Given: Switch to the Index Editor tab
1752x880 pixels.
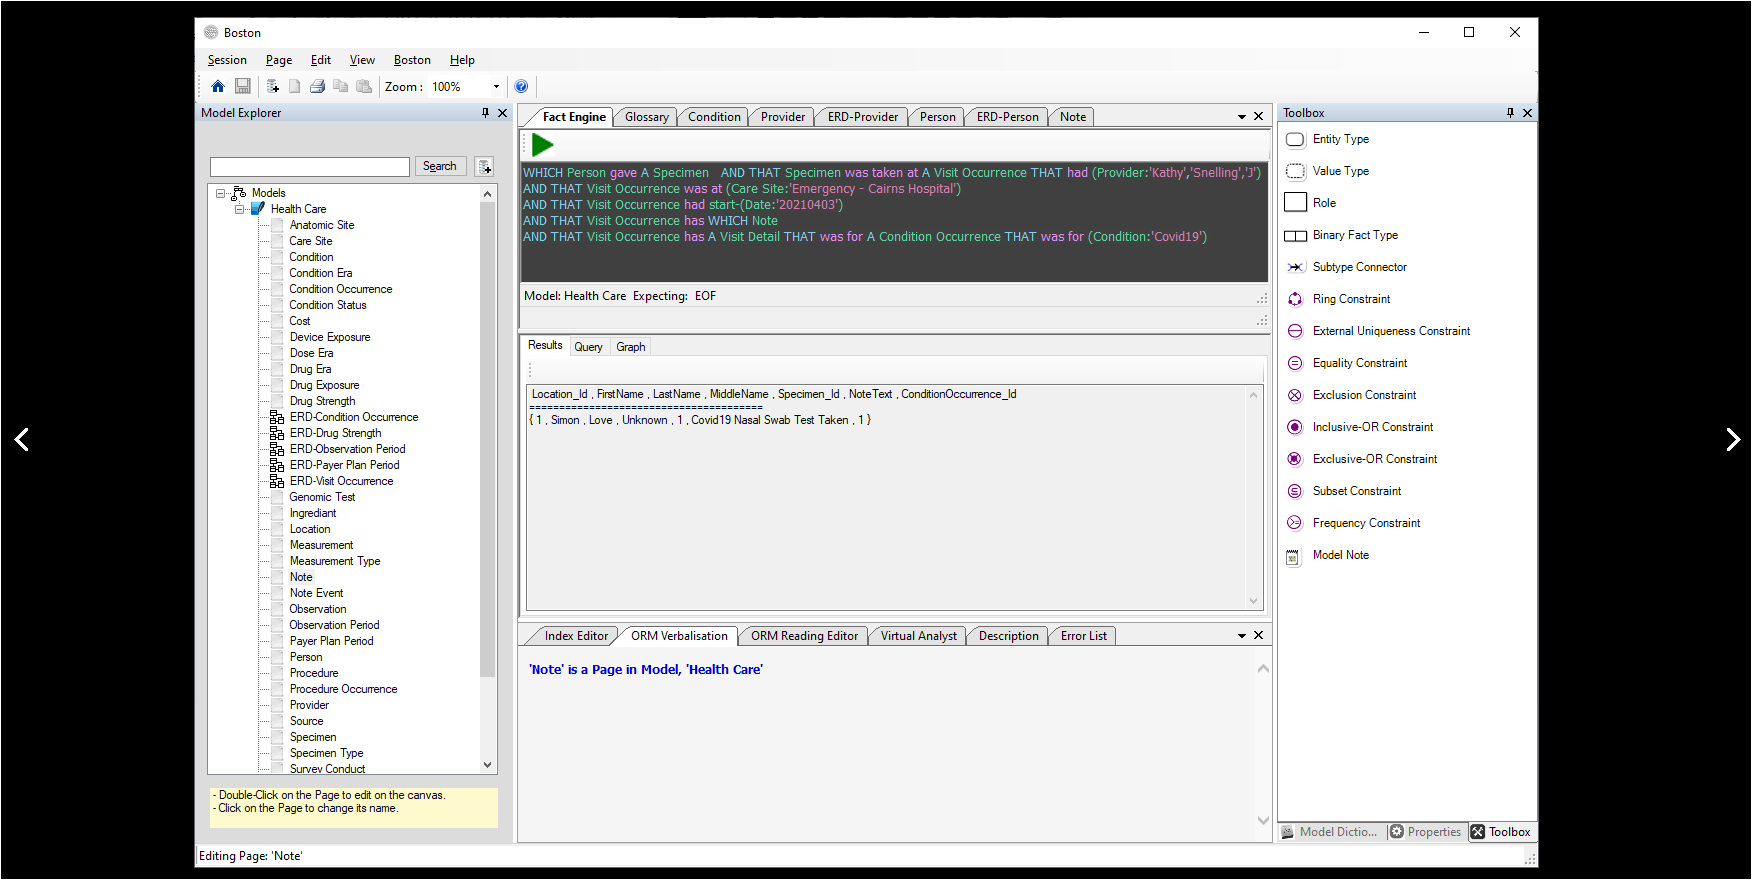Looking at the screenshot, I should (x=576, y=636).
